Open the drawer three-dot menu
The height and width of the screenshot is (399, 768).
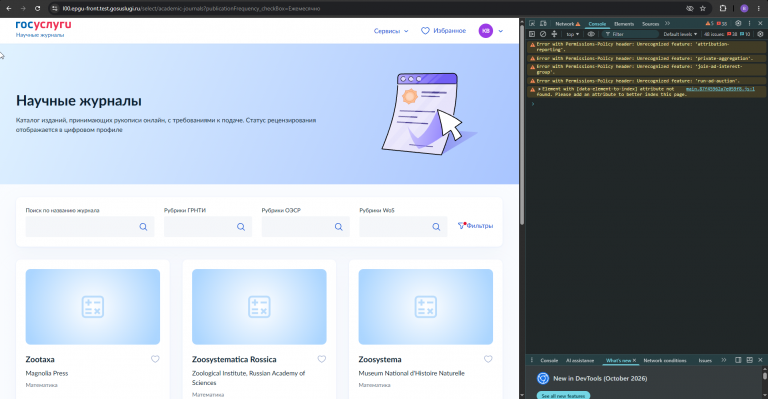tap(532, 360)
